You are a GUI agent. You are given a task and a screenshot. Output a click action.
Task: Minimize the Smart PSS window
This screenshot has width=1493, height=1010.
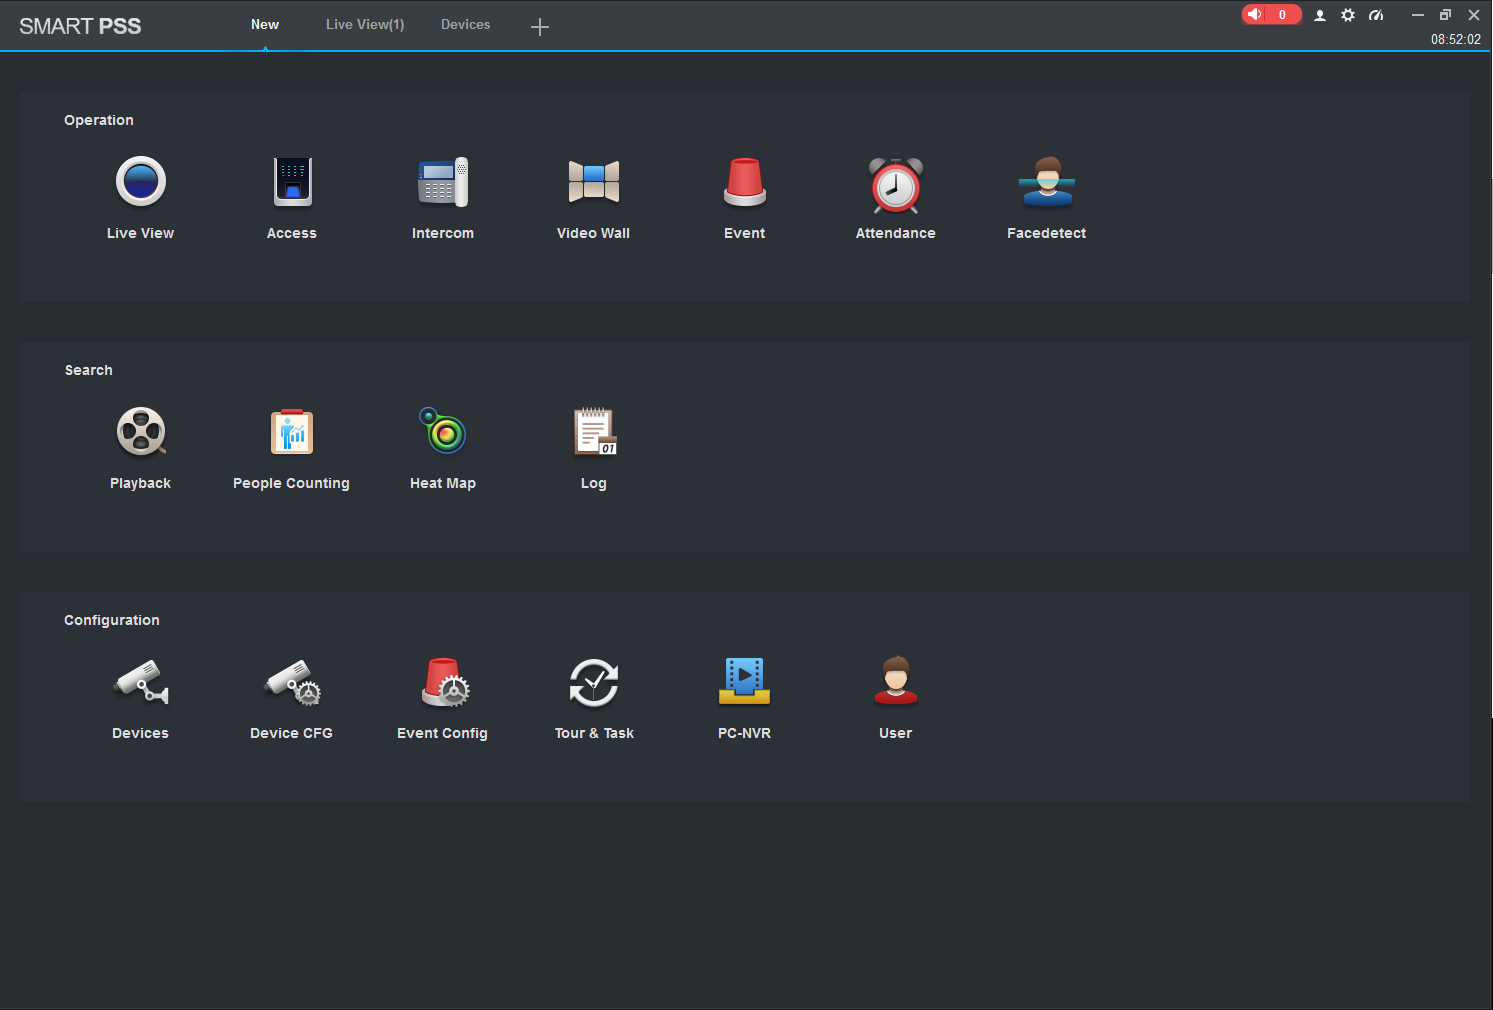click(x=1417, y=15)
